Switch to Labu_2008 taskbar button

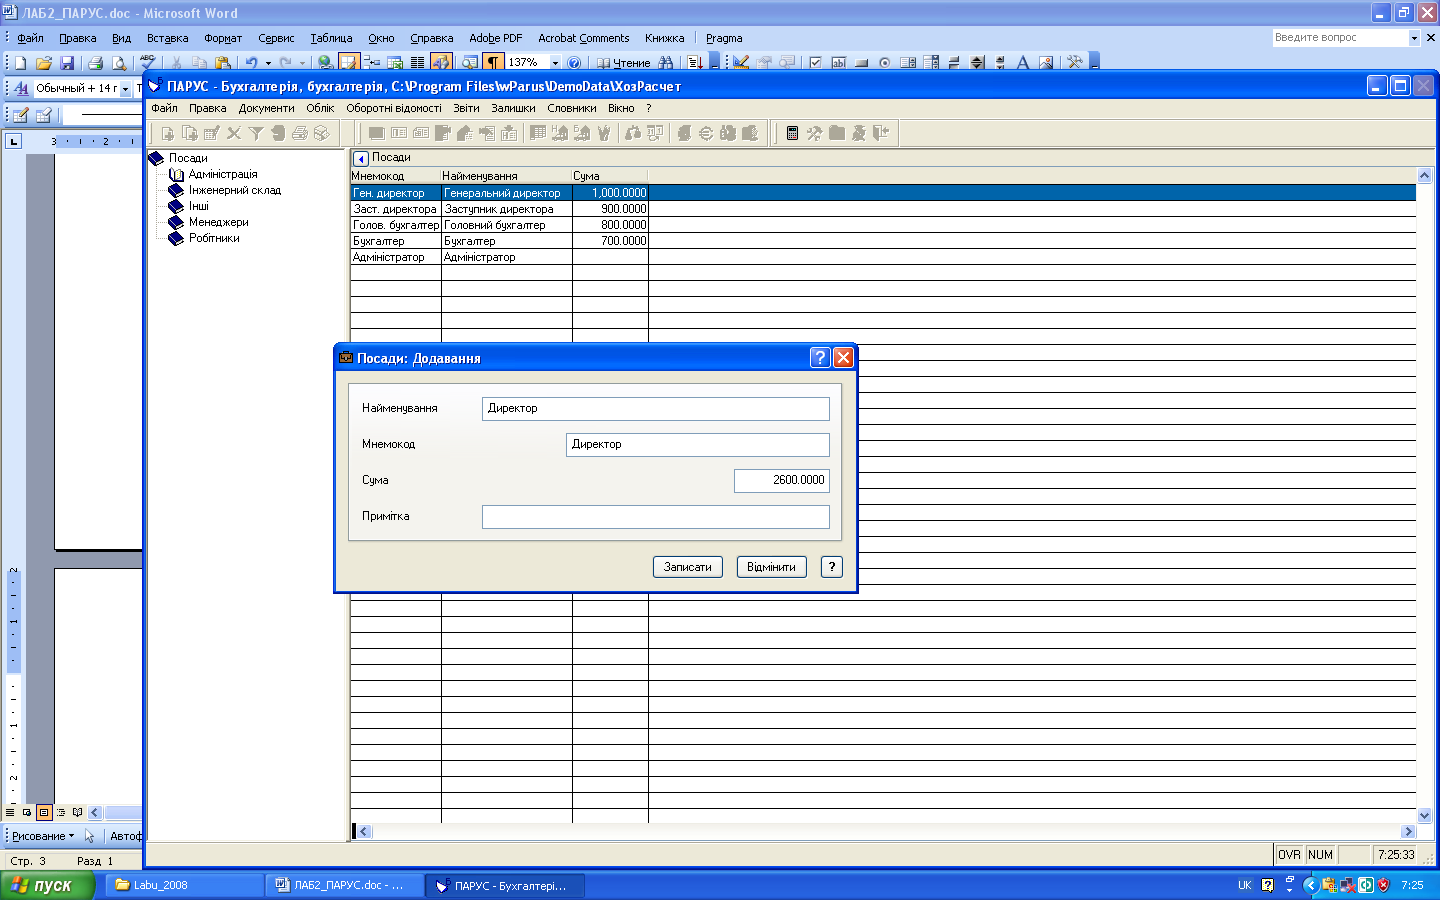coord(184,885)
